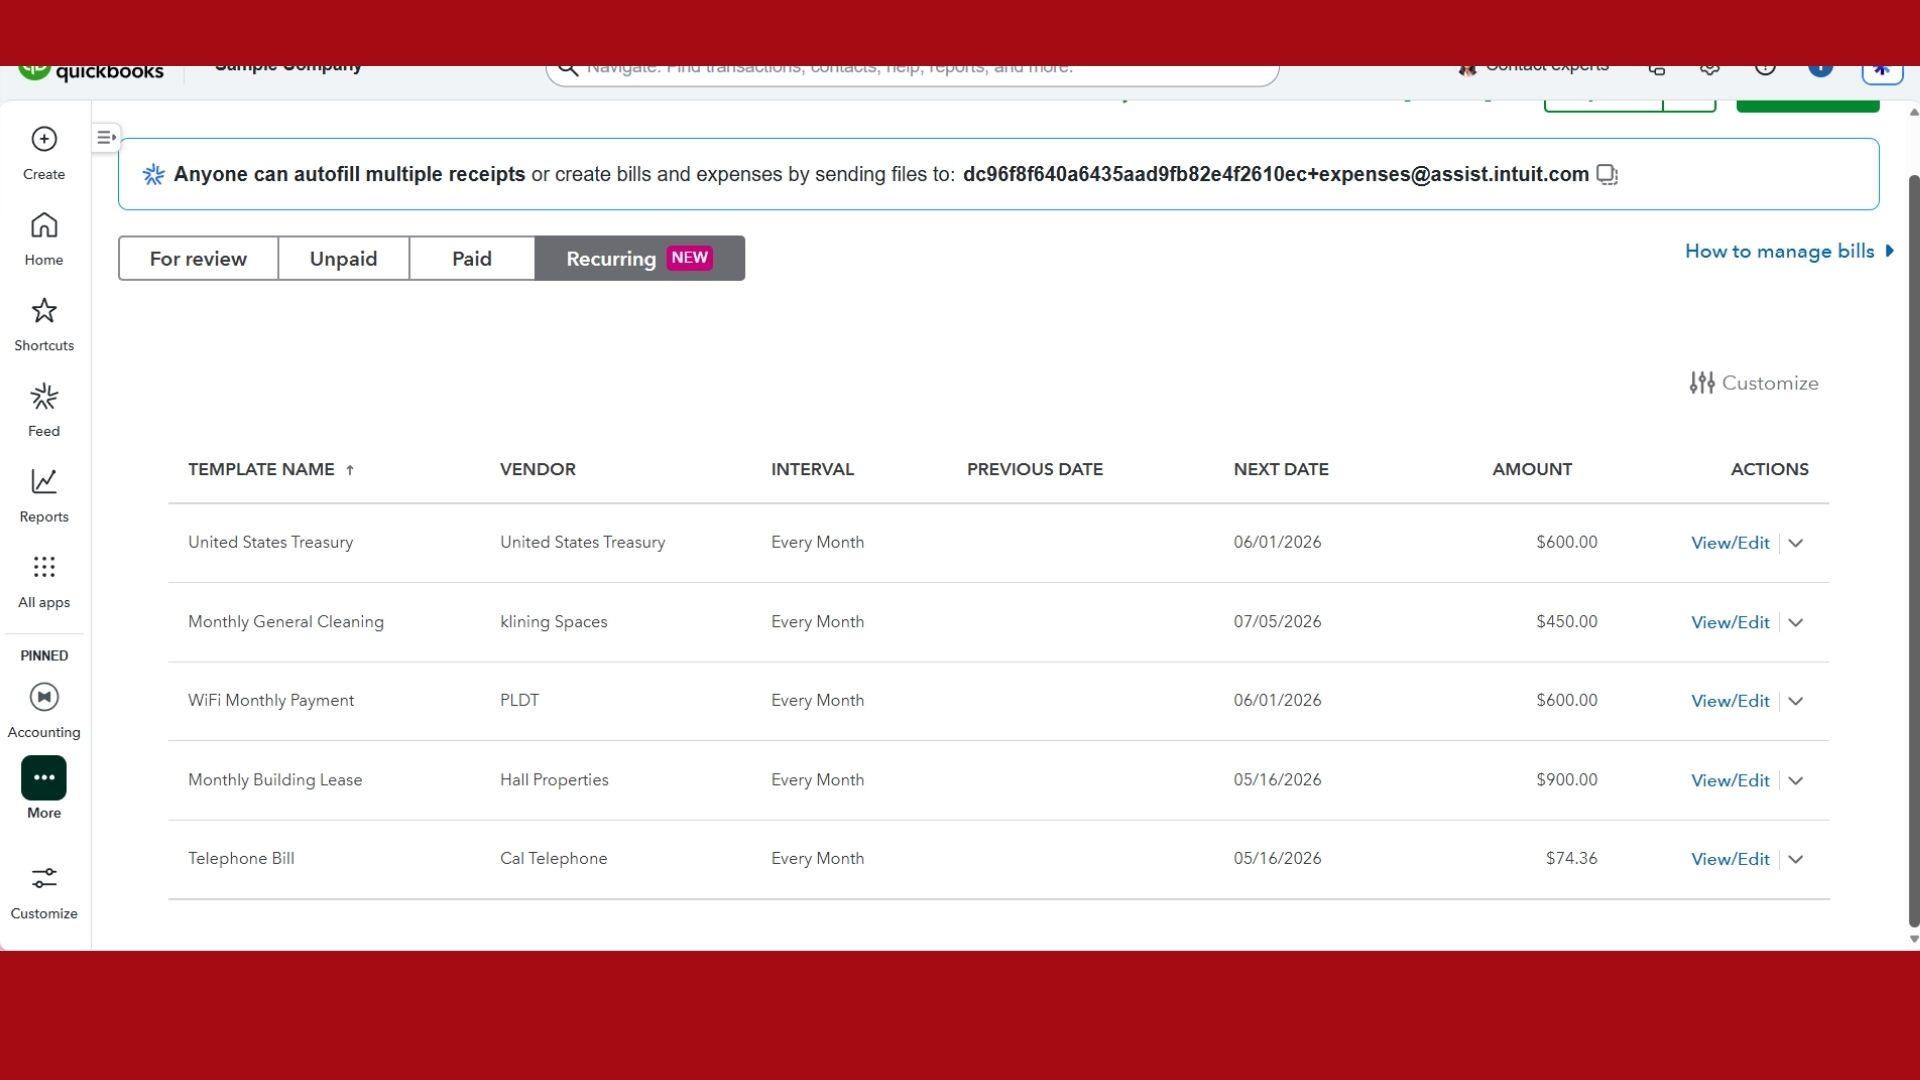Expand actions dropdown for United States Treasury
Image resolution: width=1920 pixels, height=1080 pixels.
tap(1796, 543)
